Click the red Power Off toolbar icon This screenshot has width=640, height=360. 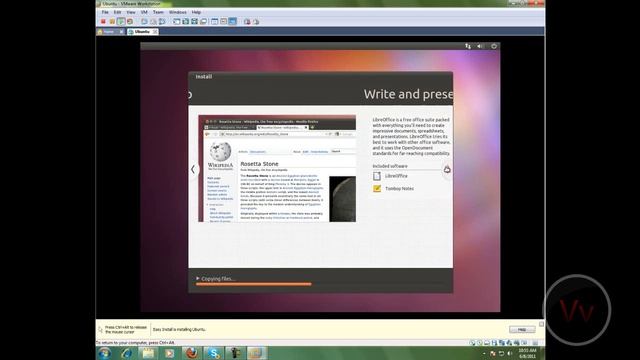pyautogui.click(x=103, y=22)
